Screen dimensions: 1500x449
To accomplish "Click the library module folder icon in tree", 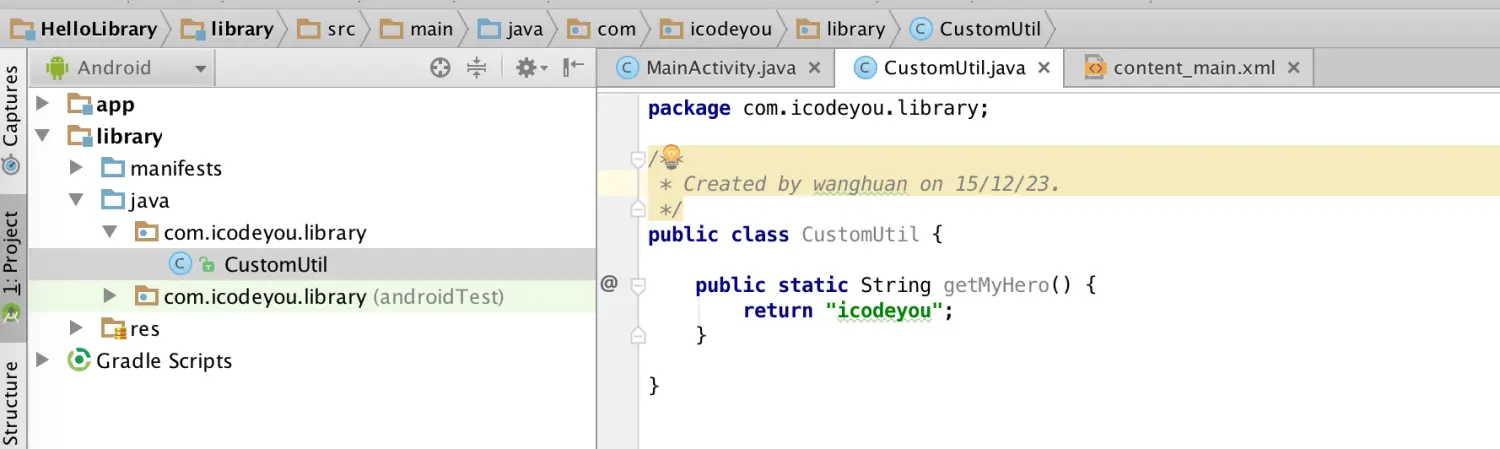I will (80, 136).
